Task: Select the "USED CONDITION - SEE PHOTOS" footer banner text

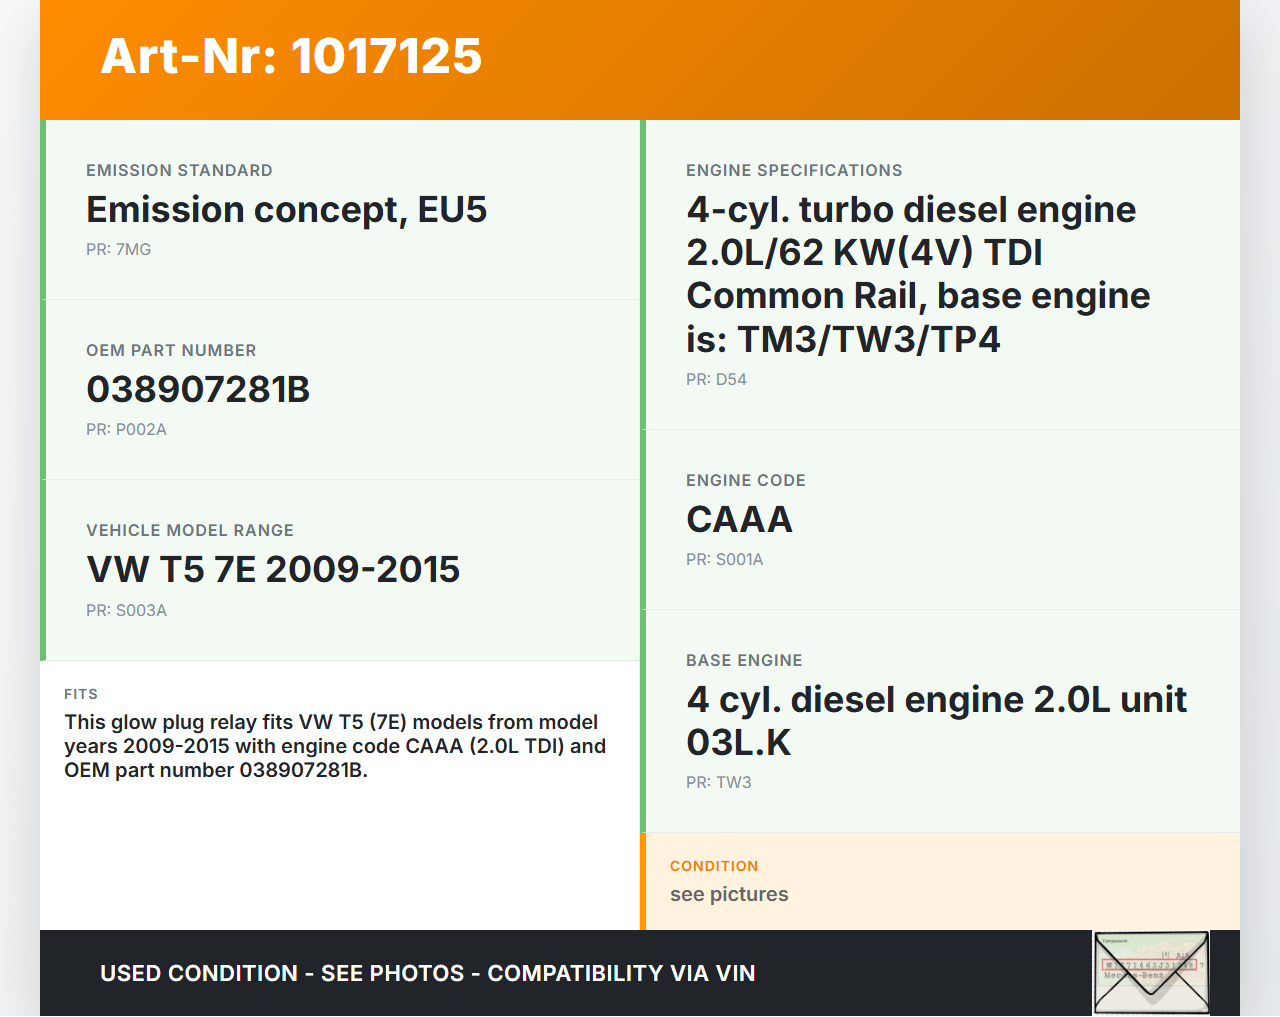Action: click(x=428, y=973)
